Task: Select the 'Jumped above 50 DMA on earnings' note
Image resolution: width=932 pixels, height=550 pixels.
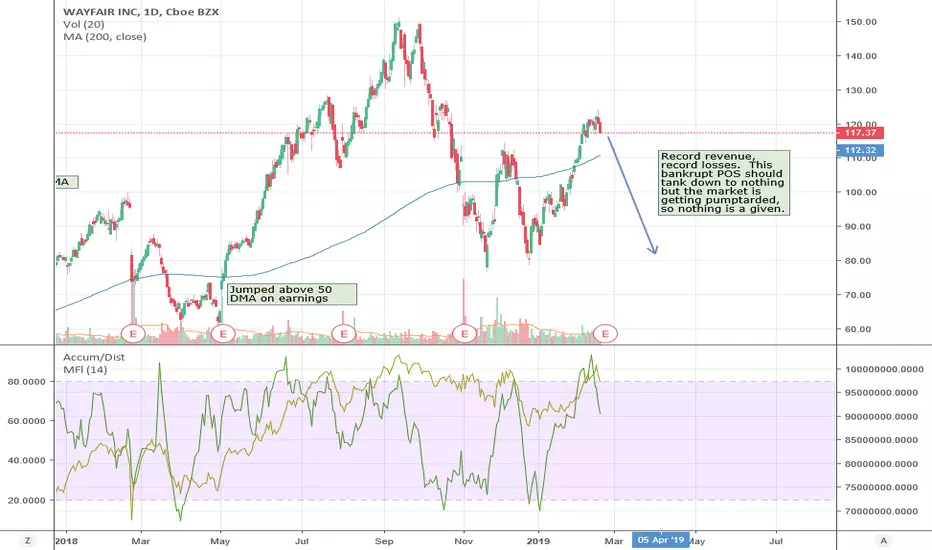Action: (x=292, y=294)
